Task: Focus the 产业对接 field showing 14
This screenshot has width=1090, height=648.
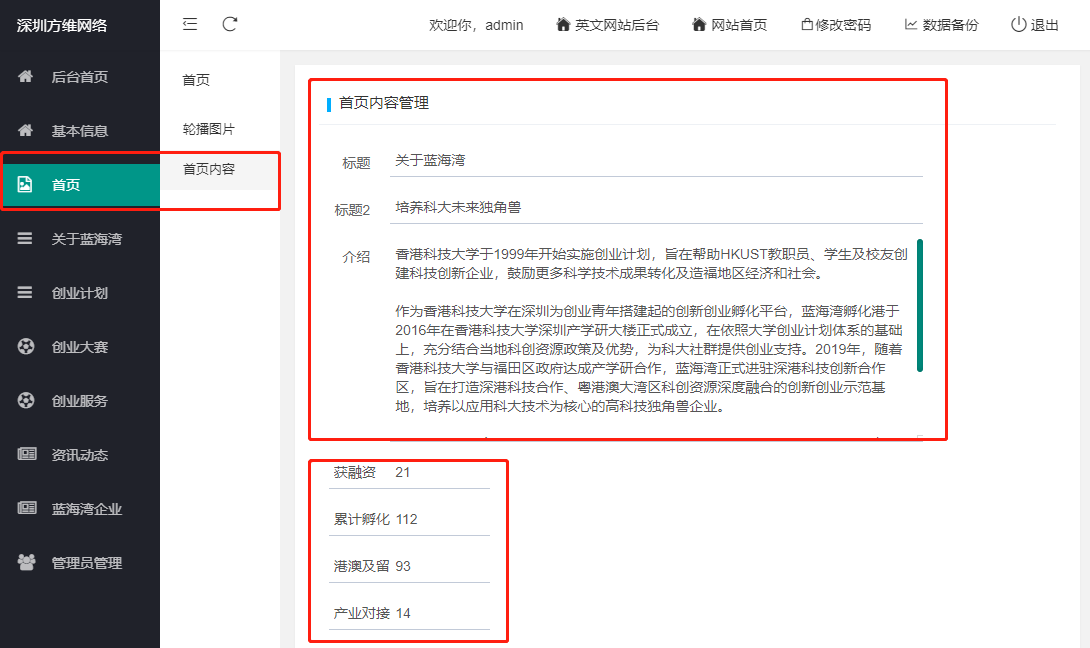Action: point(442,613)
